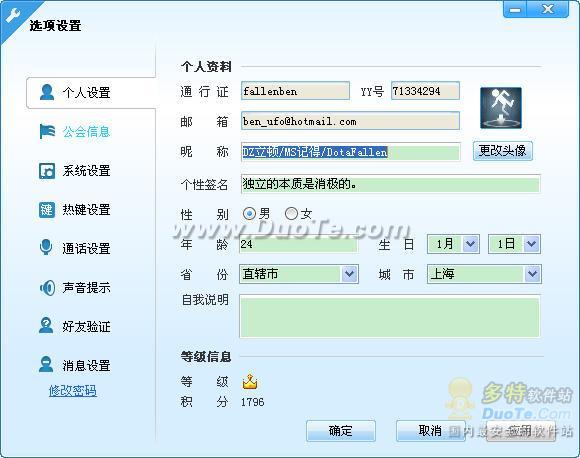This screenshot has height=458, width=580.
Task: Click the 更改头像 button
Action: point(503,151)
